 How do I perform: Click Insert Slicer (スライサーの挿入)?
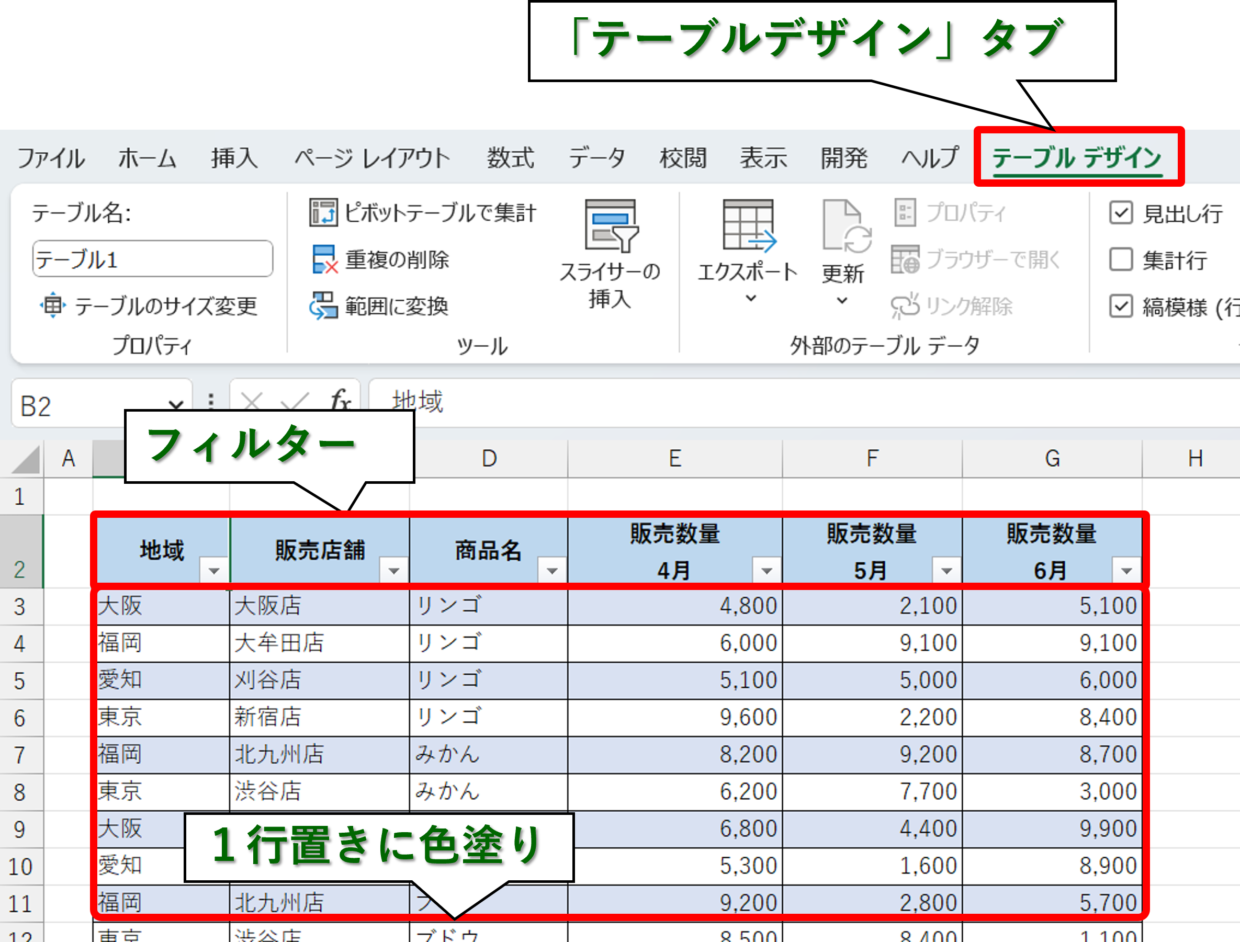coord(610,254)
